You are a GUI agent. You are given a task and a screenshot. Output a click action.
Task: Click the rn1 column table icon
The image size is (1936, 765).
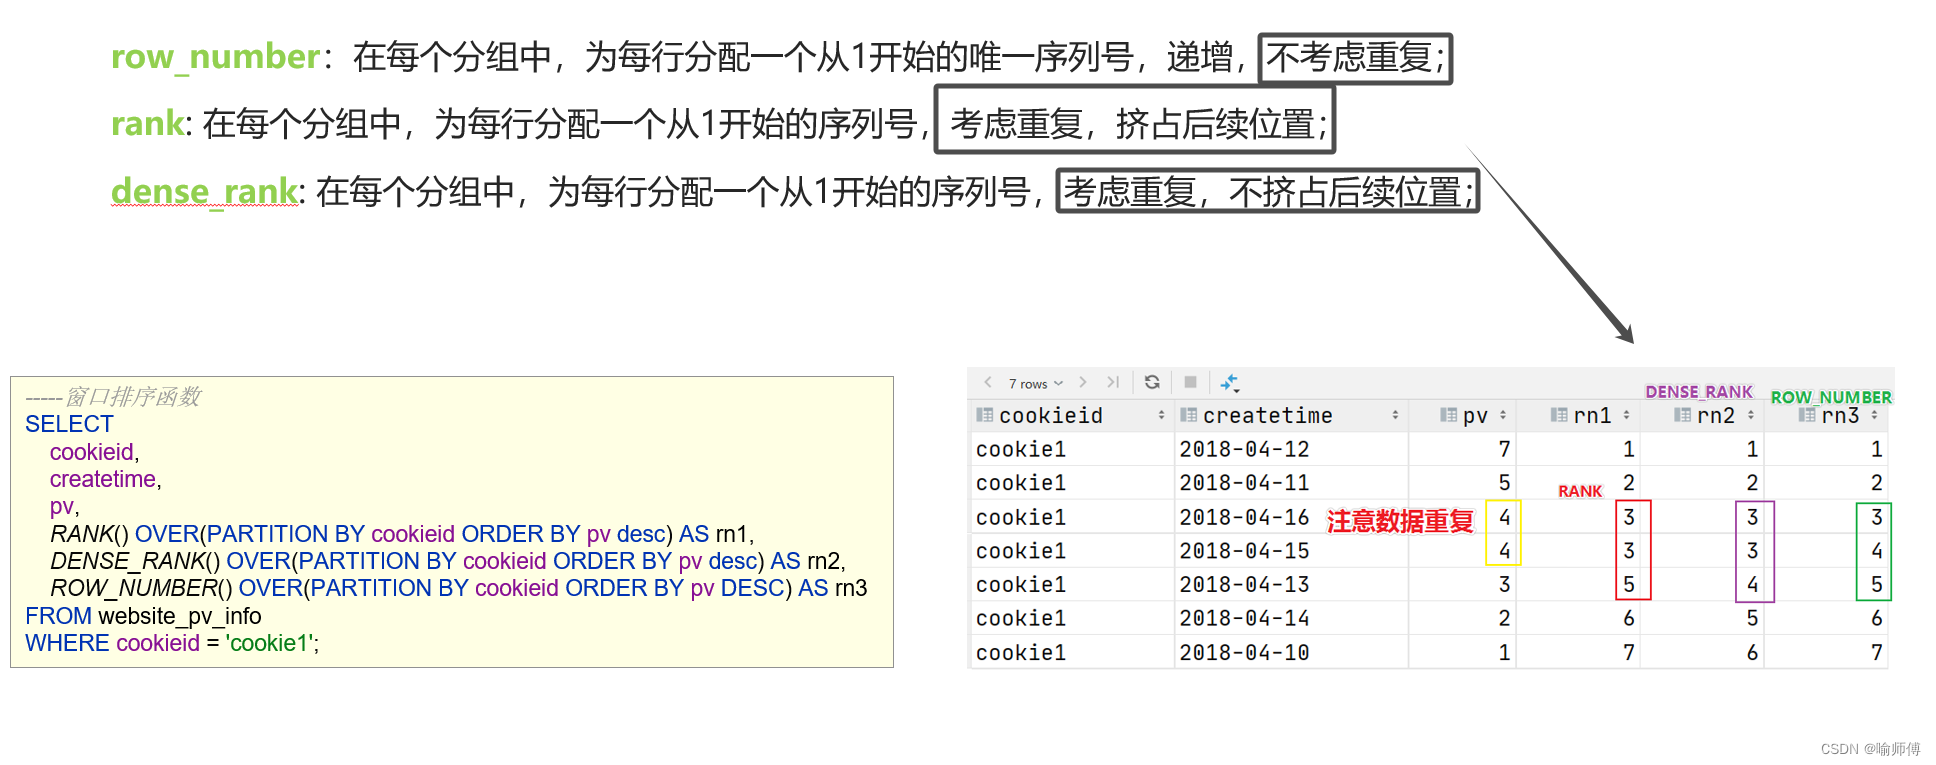pyautogui.click(x=1559, y=415)
